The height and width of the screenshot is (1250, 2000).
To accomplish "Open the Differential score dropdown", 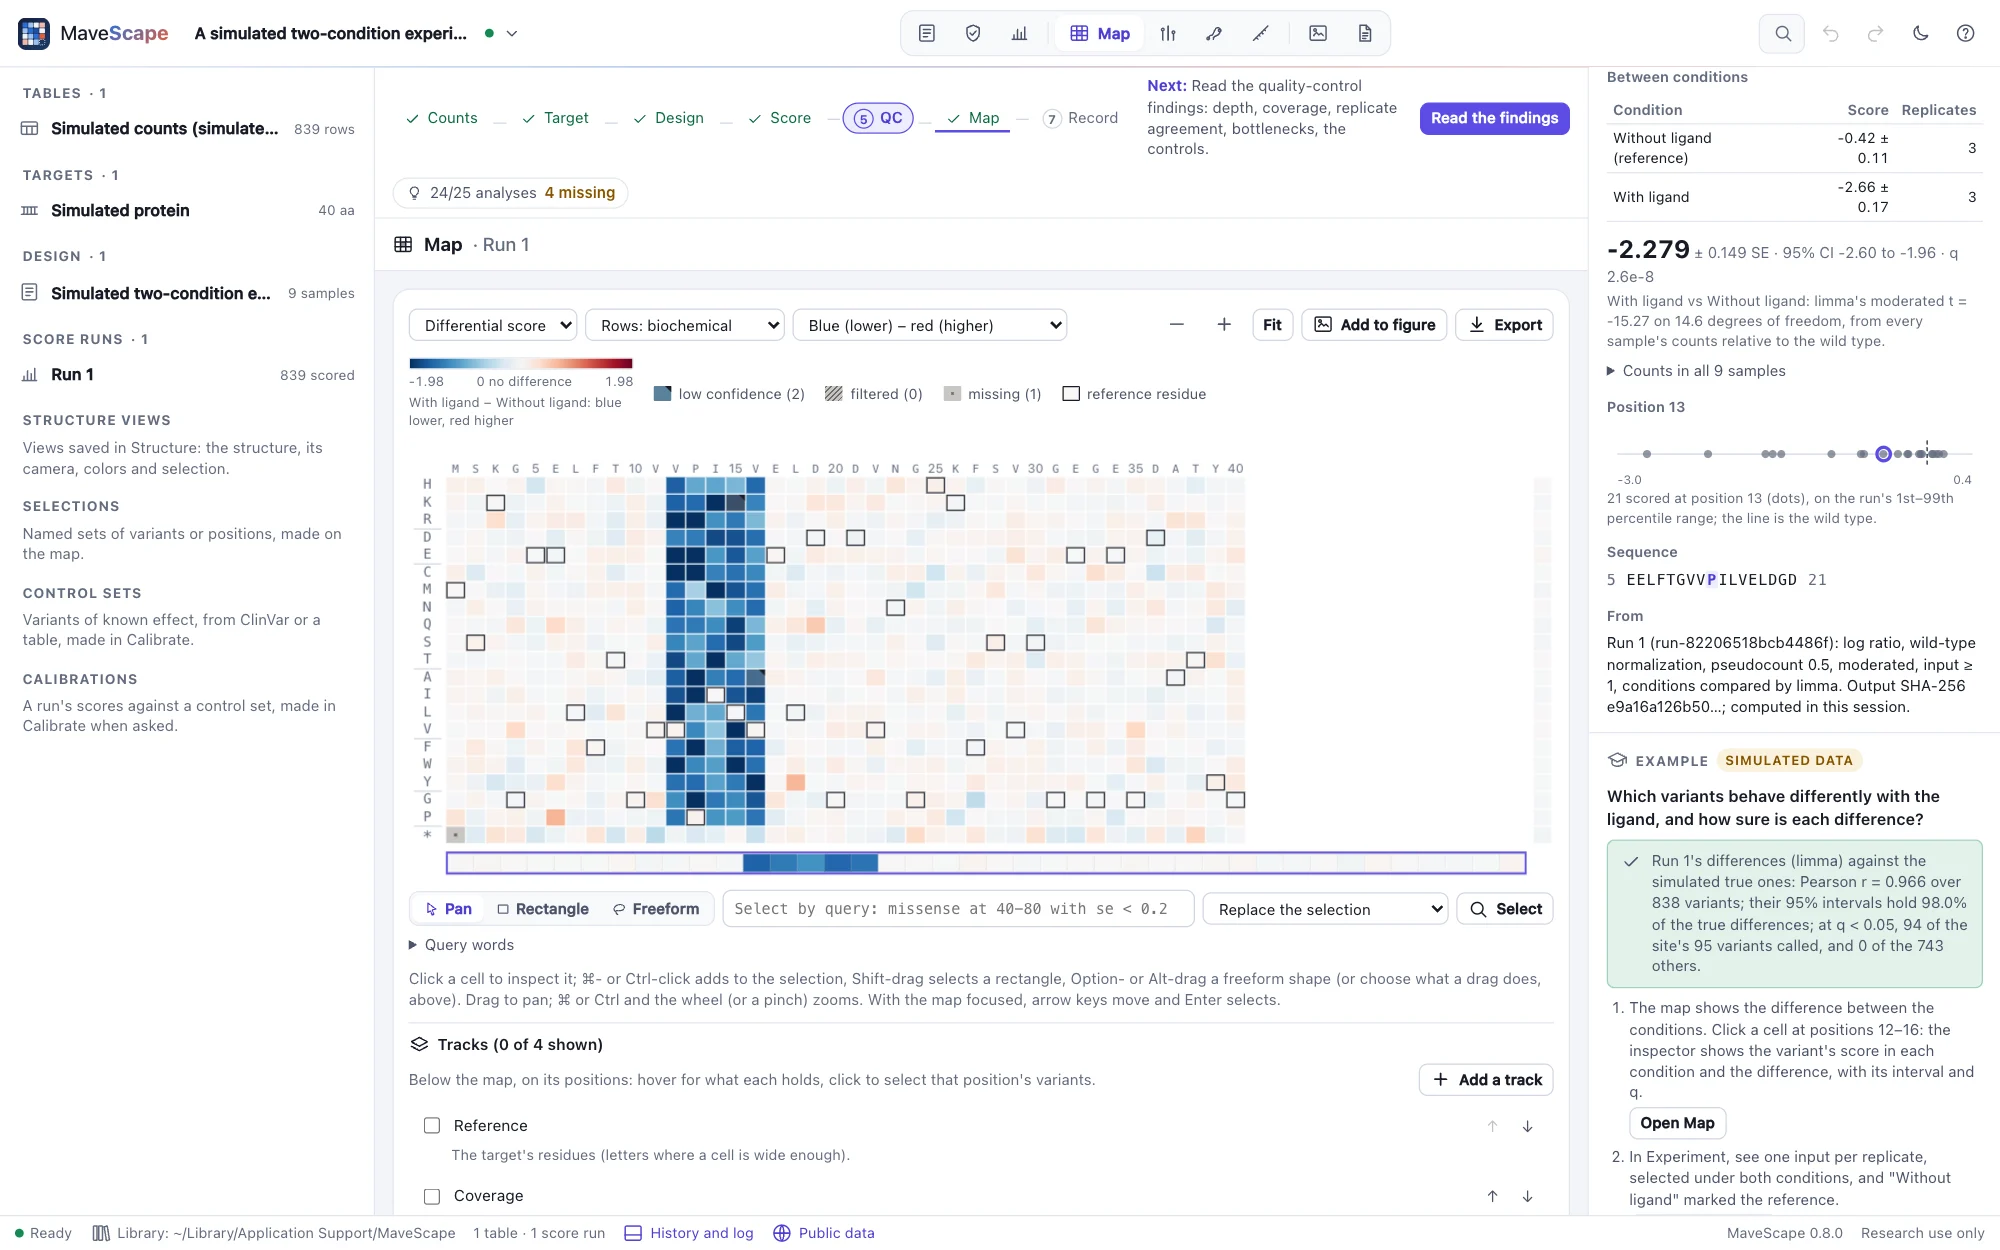I will click(493, 325).
